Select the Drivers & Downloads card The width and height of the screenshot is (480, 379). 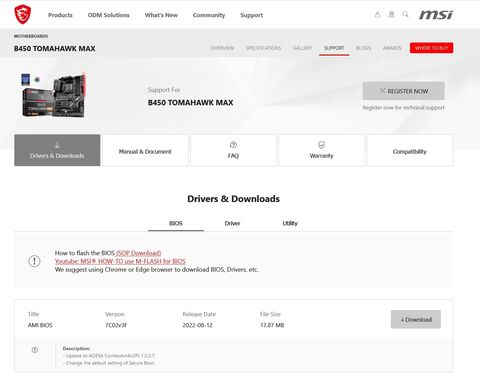click(x=57, y=150)
